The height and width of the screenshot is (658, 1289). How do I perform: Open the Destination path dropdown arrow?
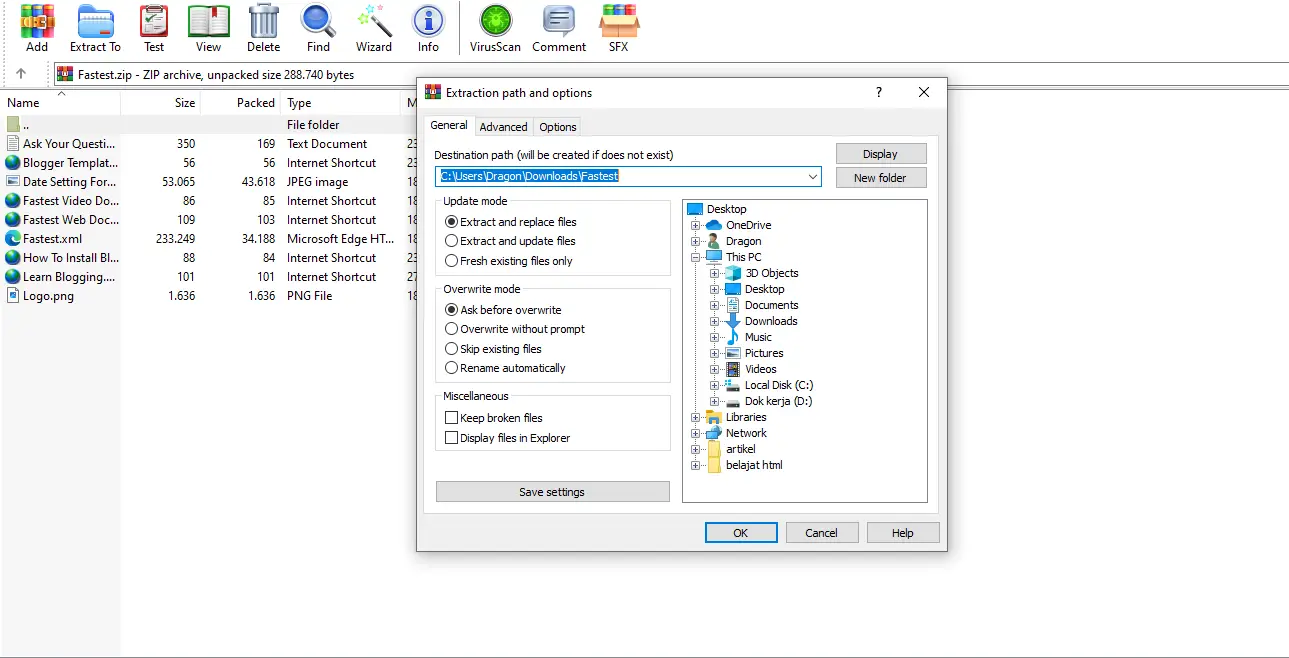click(x=811, y=177)
